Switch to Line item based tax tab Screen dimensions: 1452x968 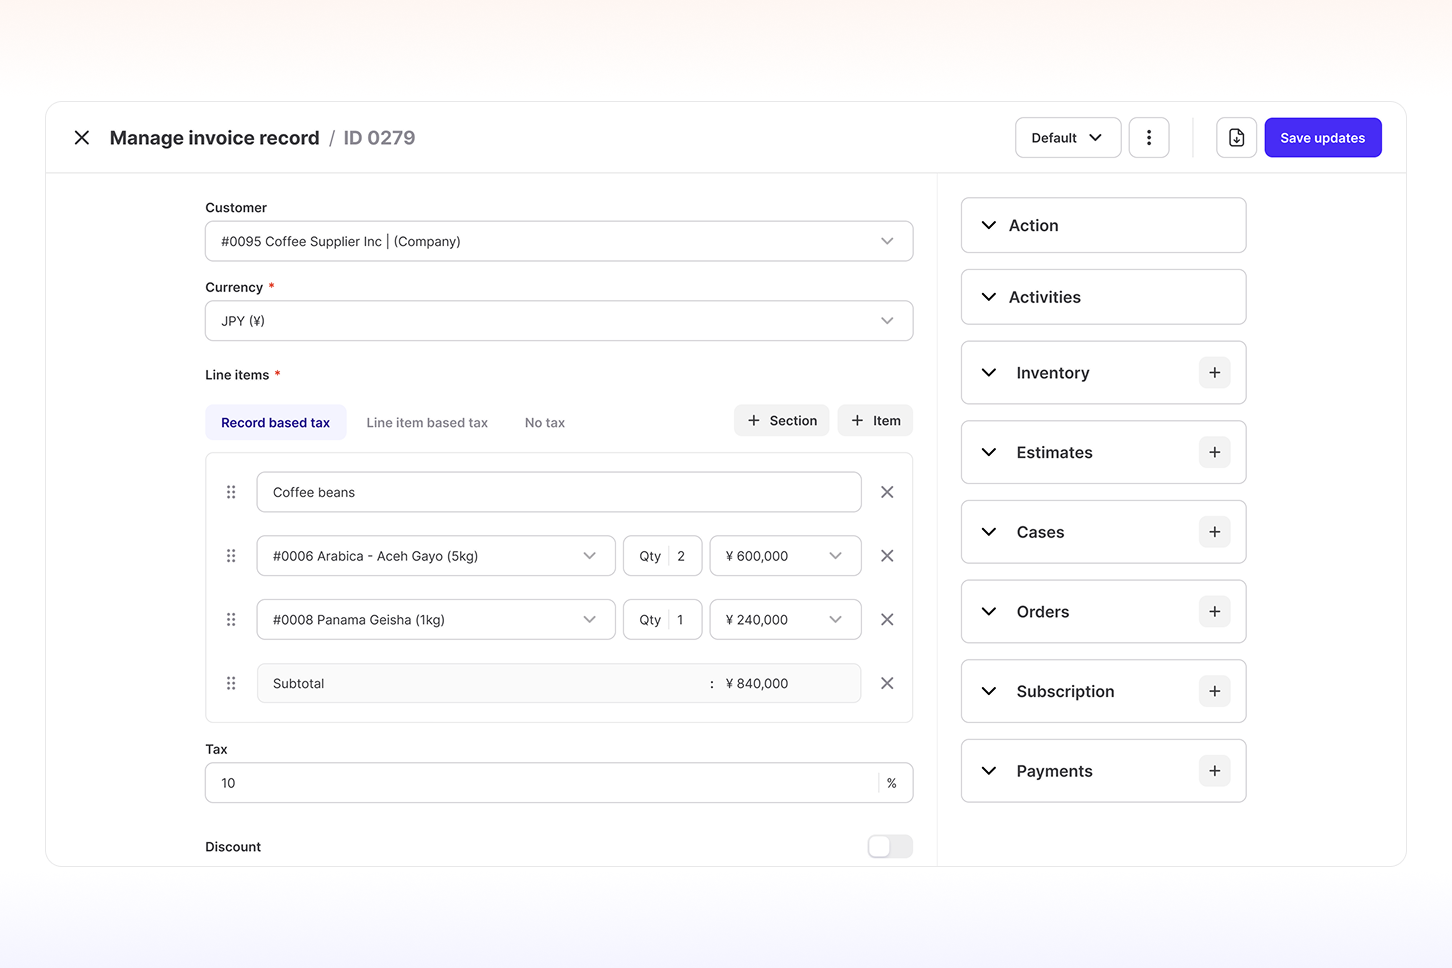click(427, 423)
